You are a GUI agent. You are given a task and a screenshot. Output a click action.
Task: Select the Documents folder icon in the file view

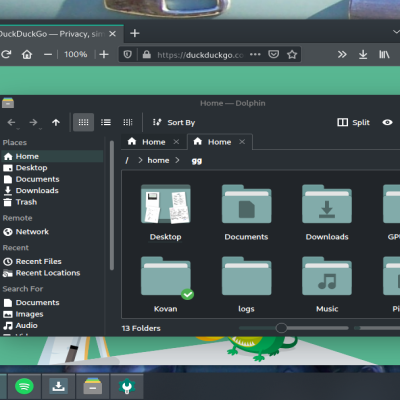coord(246,204)
